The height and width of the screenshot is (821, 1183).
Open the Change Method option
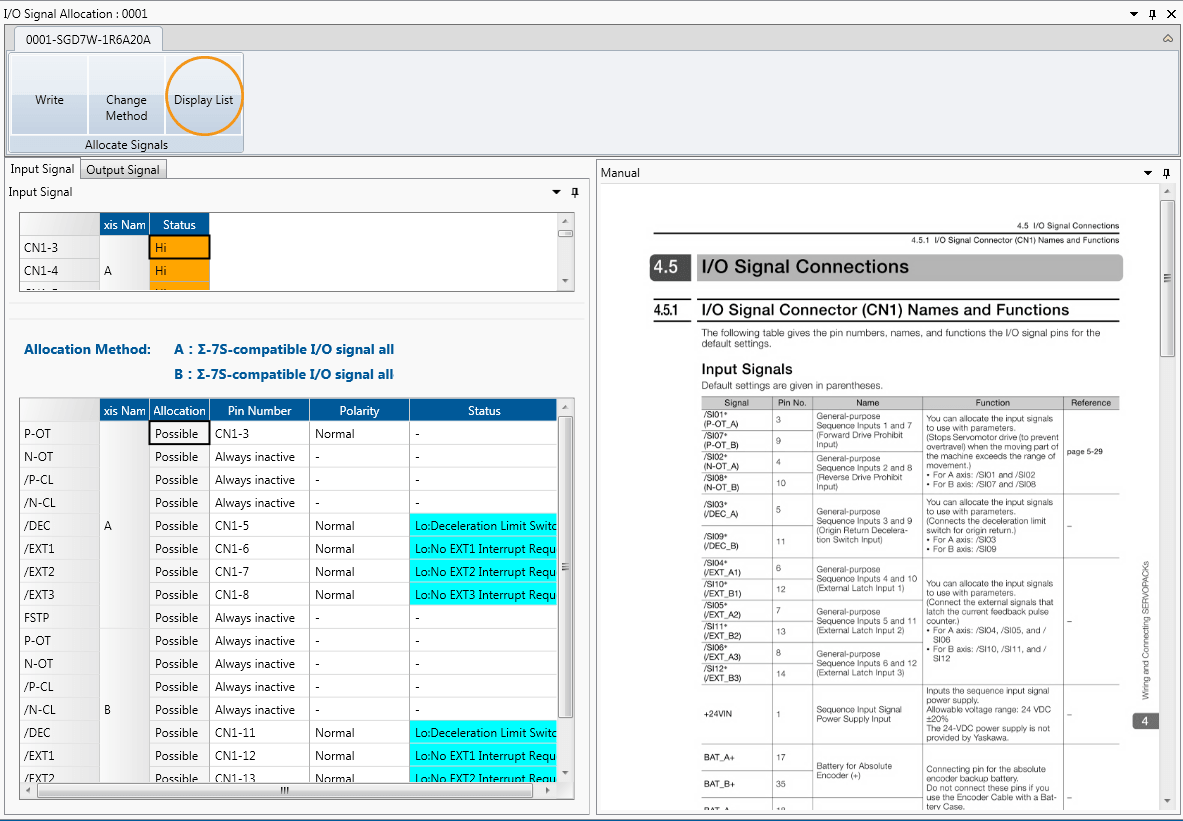pyautogui.click(x=126, y=107)
